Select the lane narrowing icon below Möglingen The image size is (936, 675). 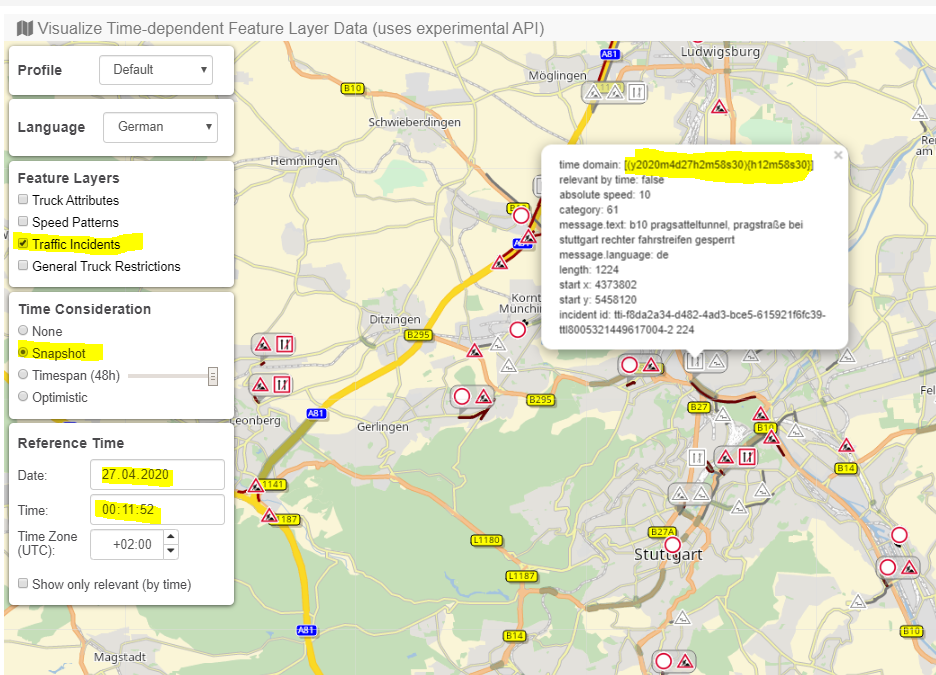pos(636,92)
